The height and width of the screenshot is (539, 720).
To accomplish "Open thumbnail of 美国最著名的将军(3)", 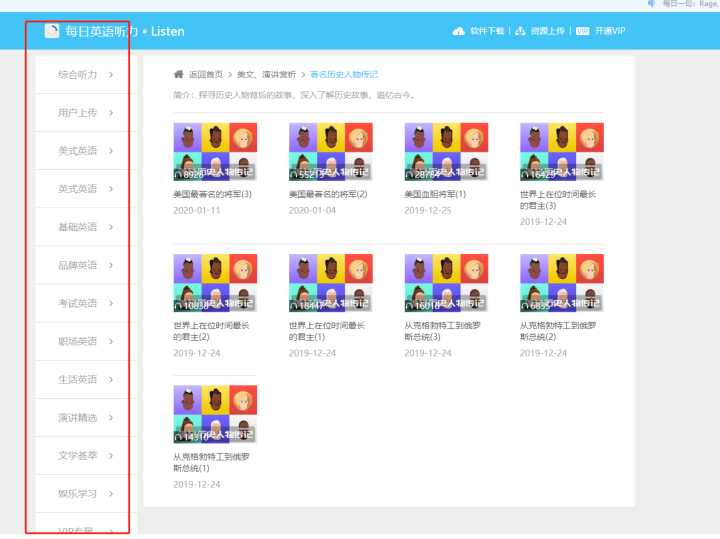I will click(215, 152).
